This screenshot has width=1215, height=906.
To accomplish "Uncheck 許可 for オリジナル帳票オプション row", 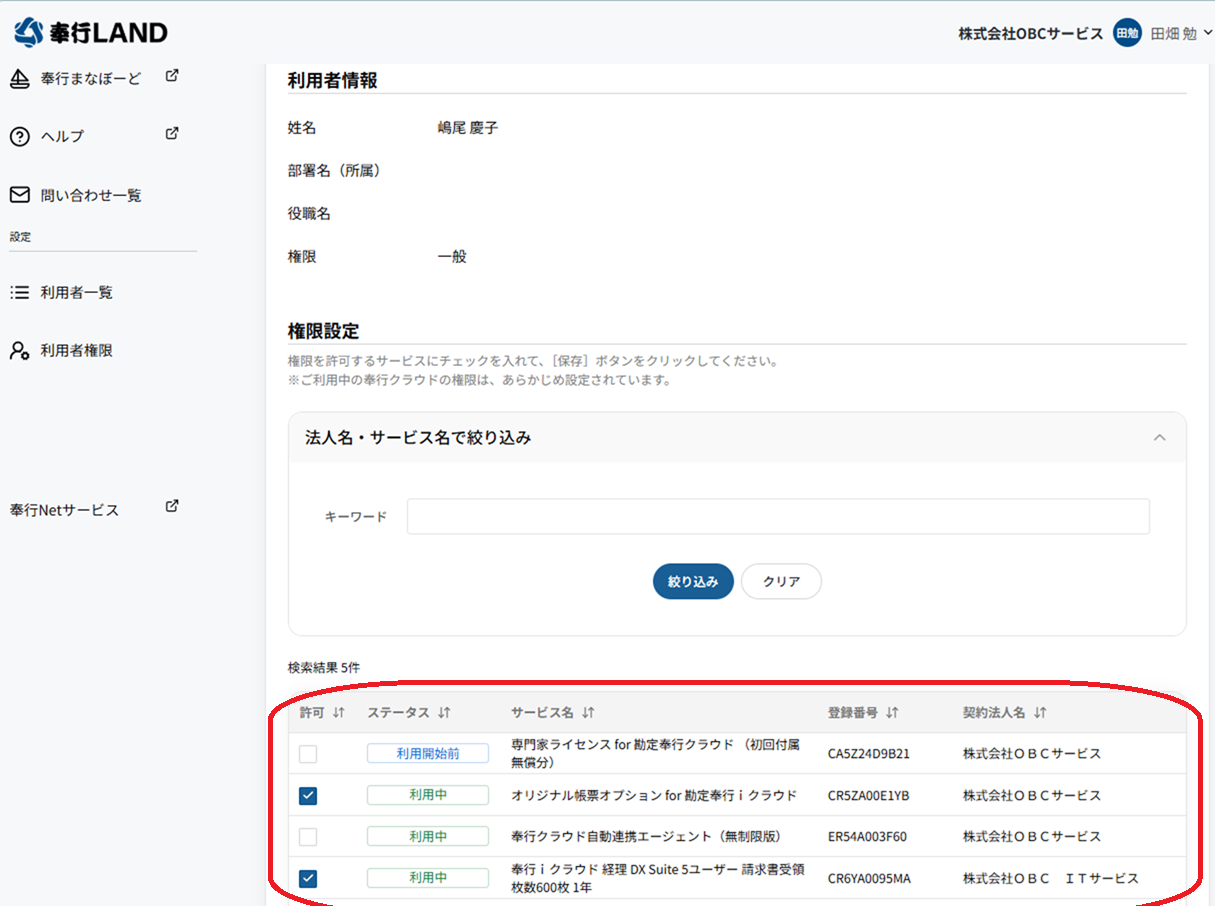I will [x=308, y=796].
